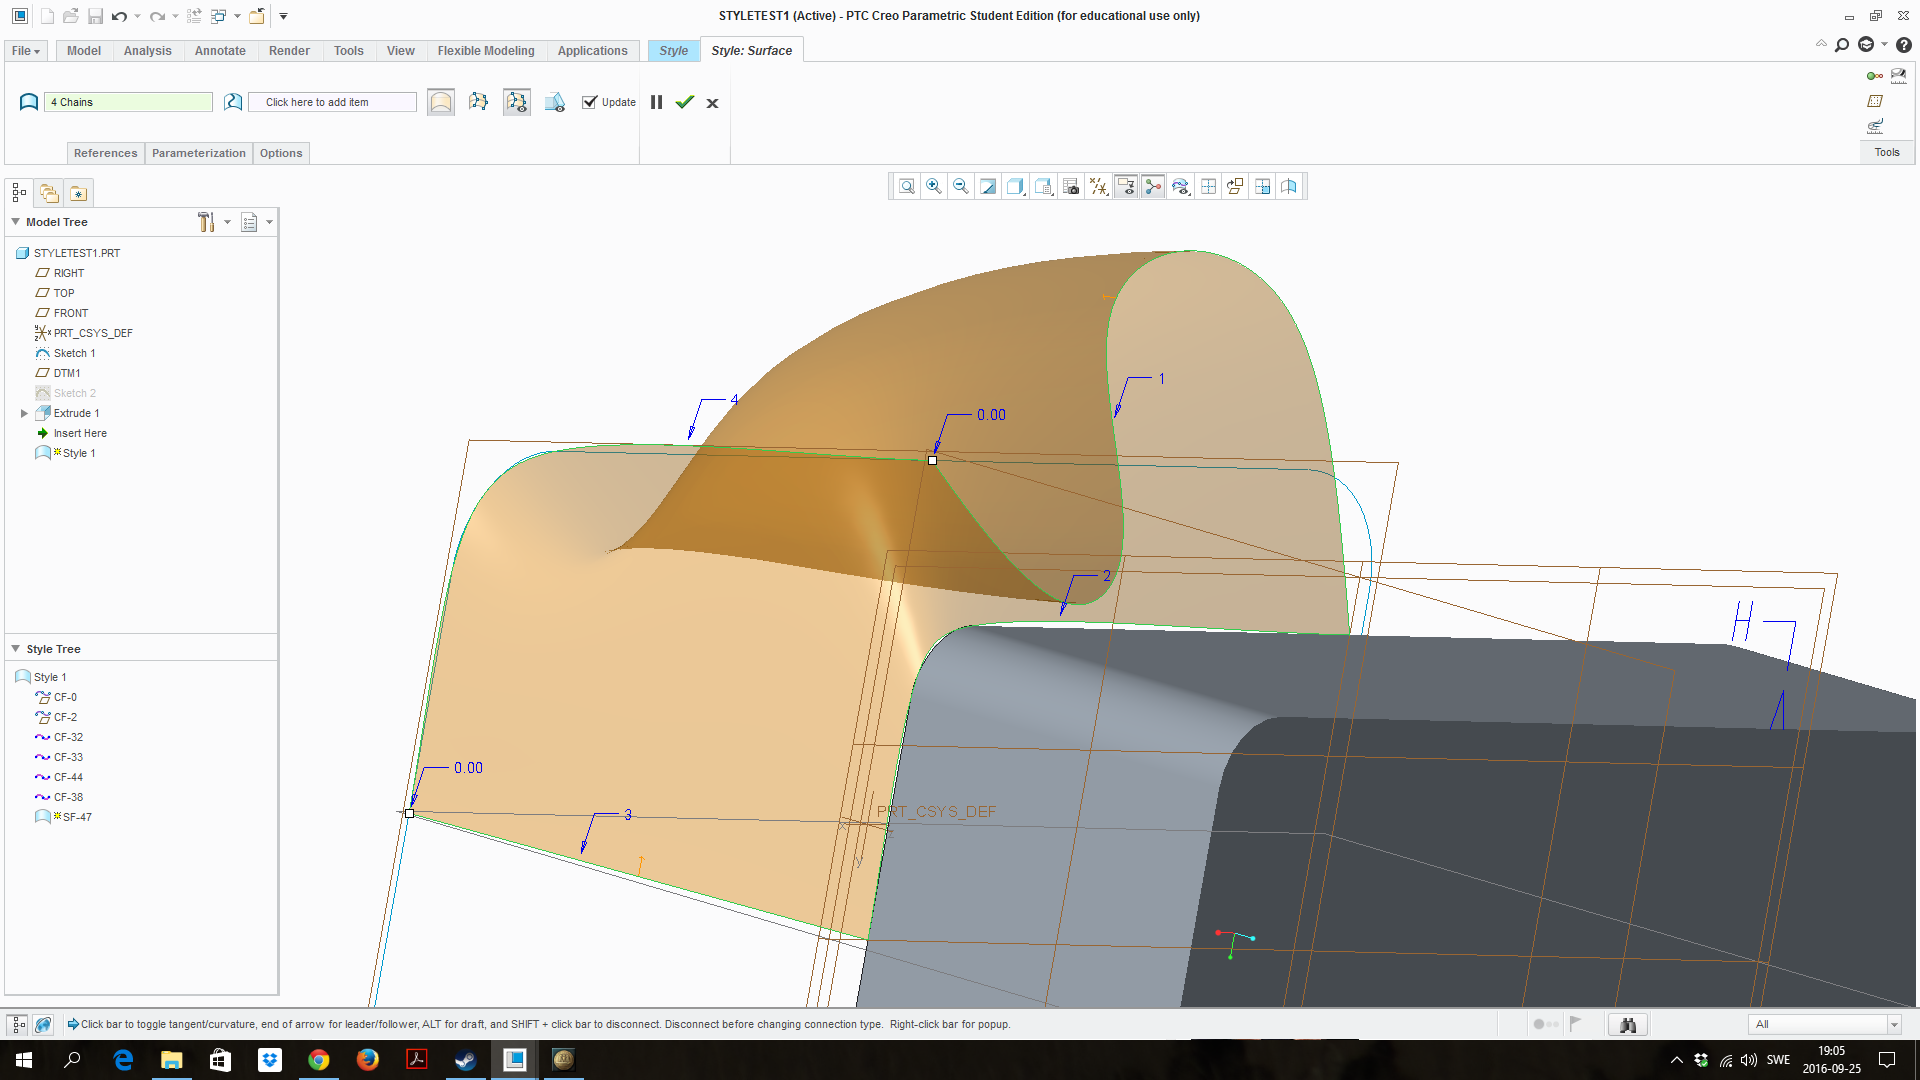The width and height of the screenshot is (1920, 1080).
Task: Toggle the solid preview eye icon
Action: (555, 102)
